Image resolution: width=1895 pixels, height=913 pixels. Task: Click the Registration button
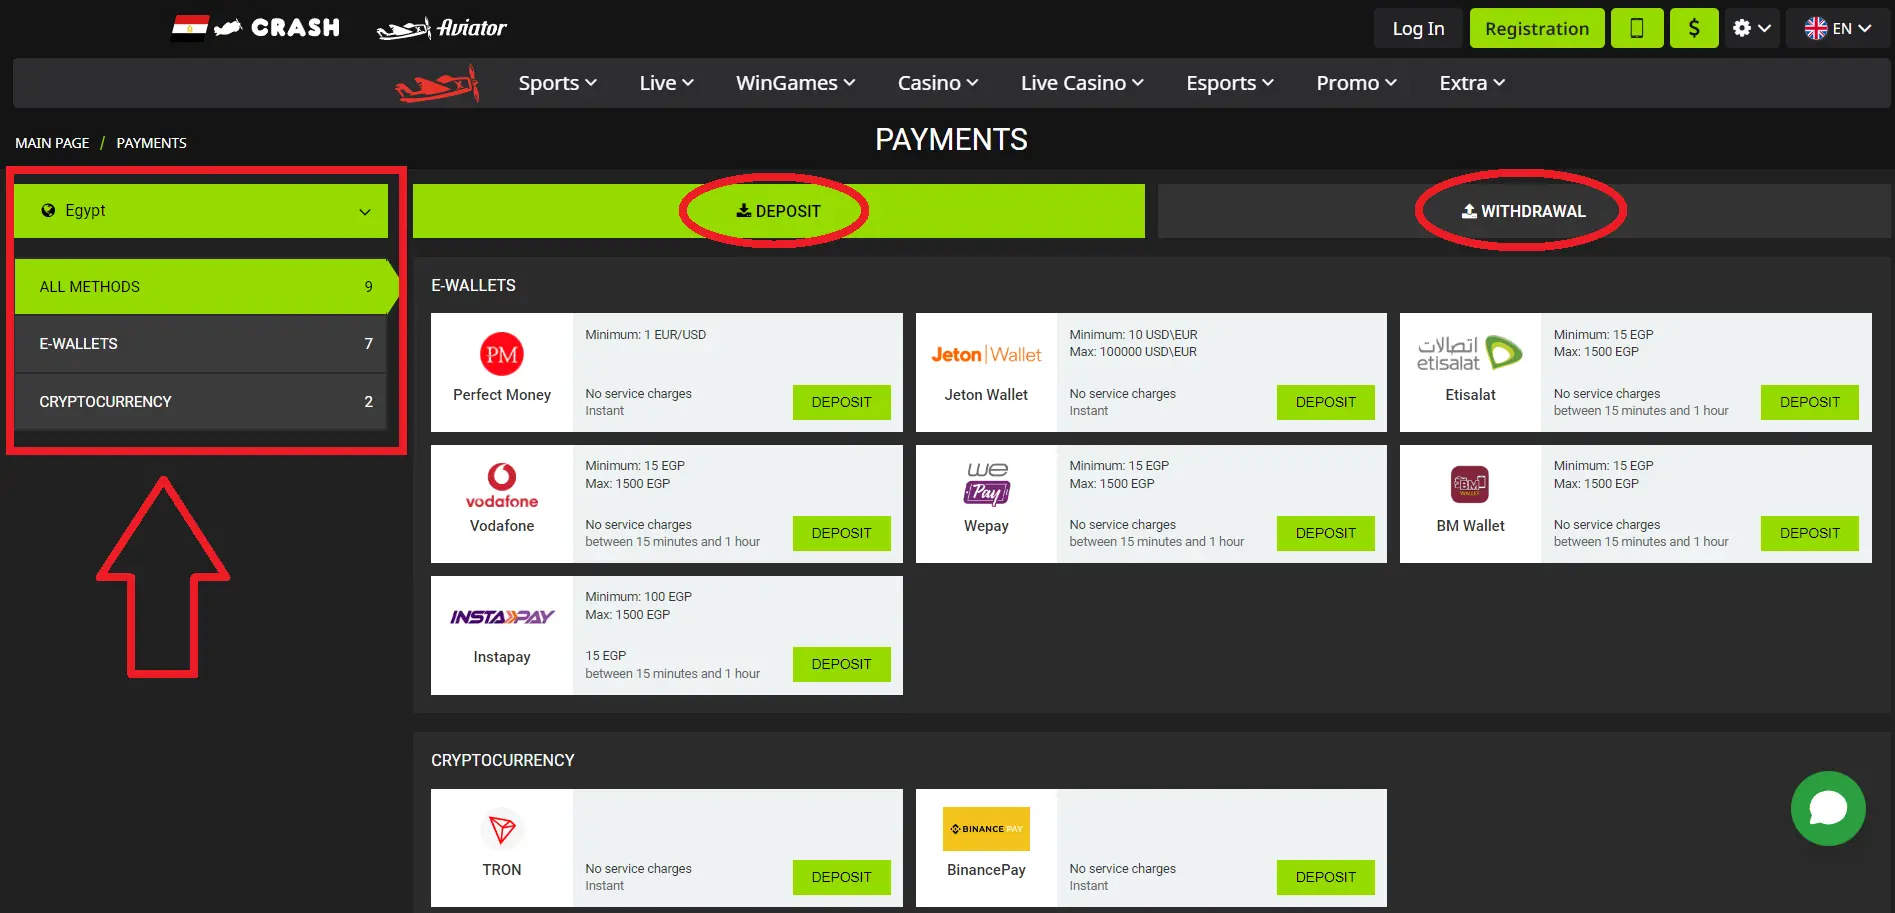tap(1537, 27)
